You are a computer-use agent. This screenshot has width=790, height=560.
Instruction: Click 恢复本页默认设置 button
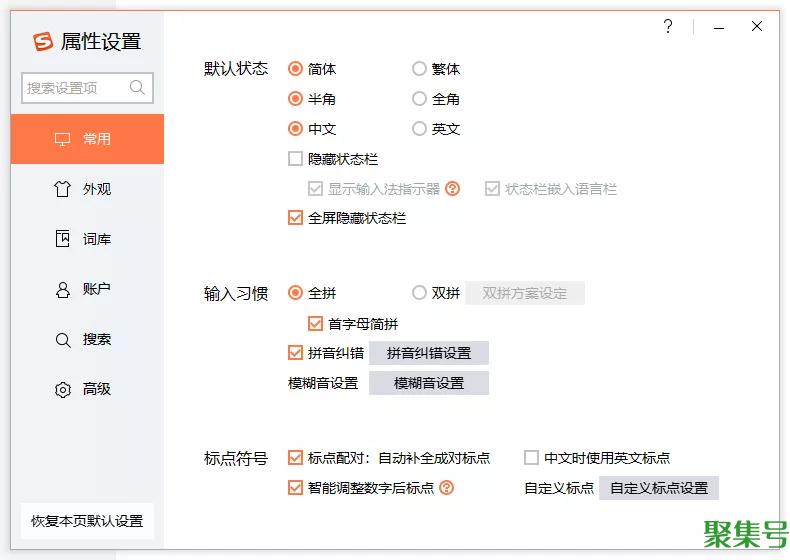click(x=87, y=521)
